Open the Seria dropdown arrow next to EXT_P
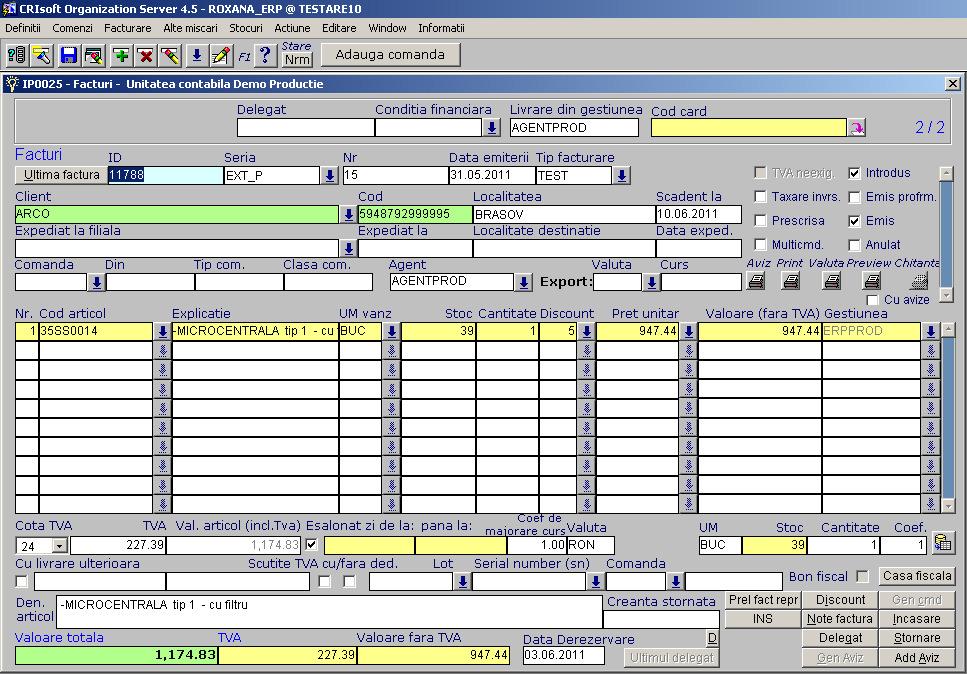967x674 pixels. [x=329, y=176]
